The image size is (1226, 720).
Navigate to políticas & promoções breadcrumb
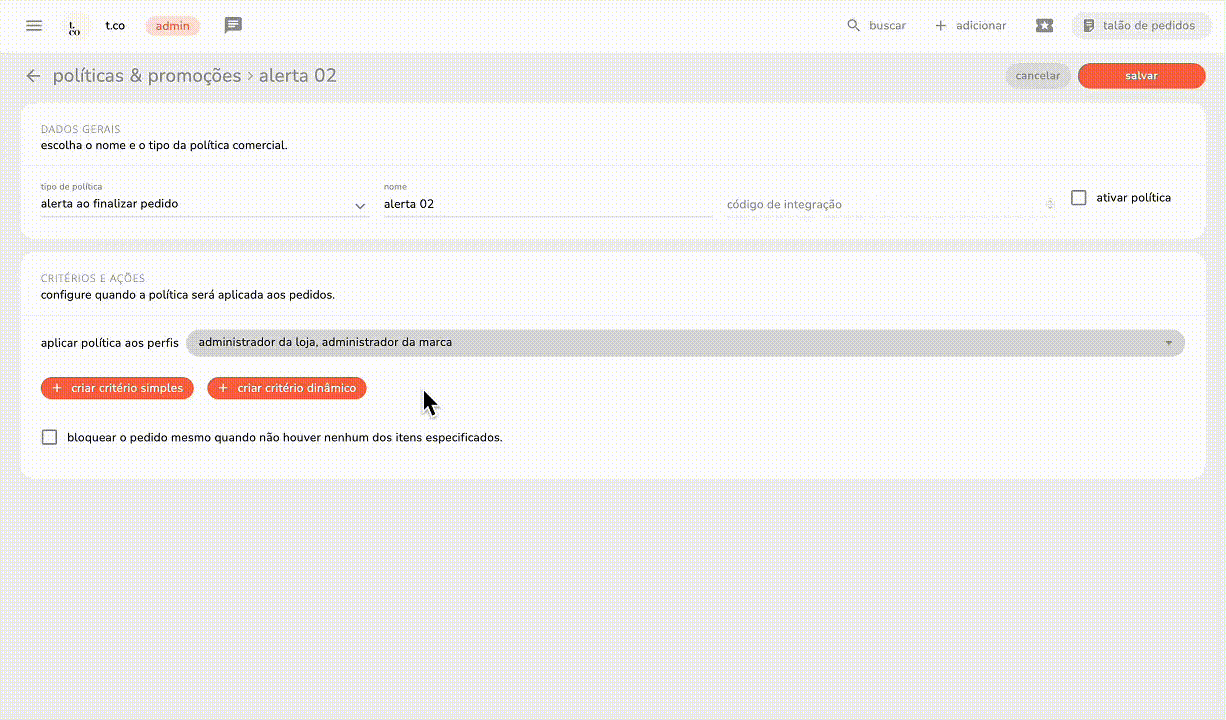(147, 76)
